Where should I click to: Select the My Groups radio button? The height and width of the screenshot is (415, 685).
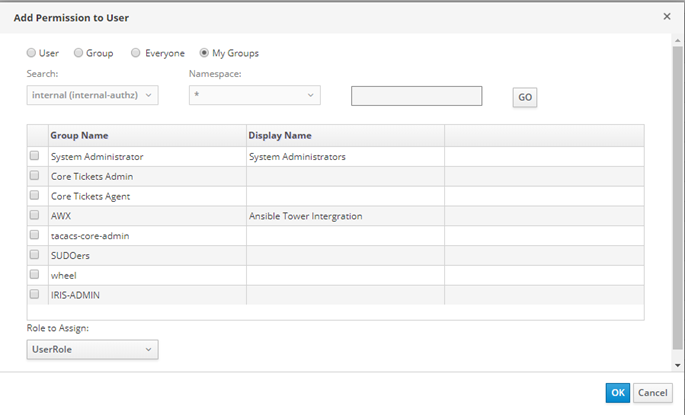(x=204, y=53)
